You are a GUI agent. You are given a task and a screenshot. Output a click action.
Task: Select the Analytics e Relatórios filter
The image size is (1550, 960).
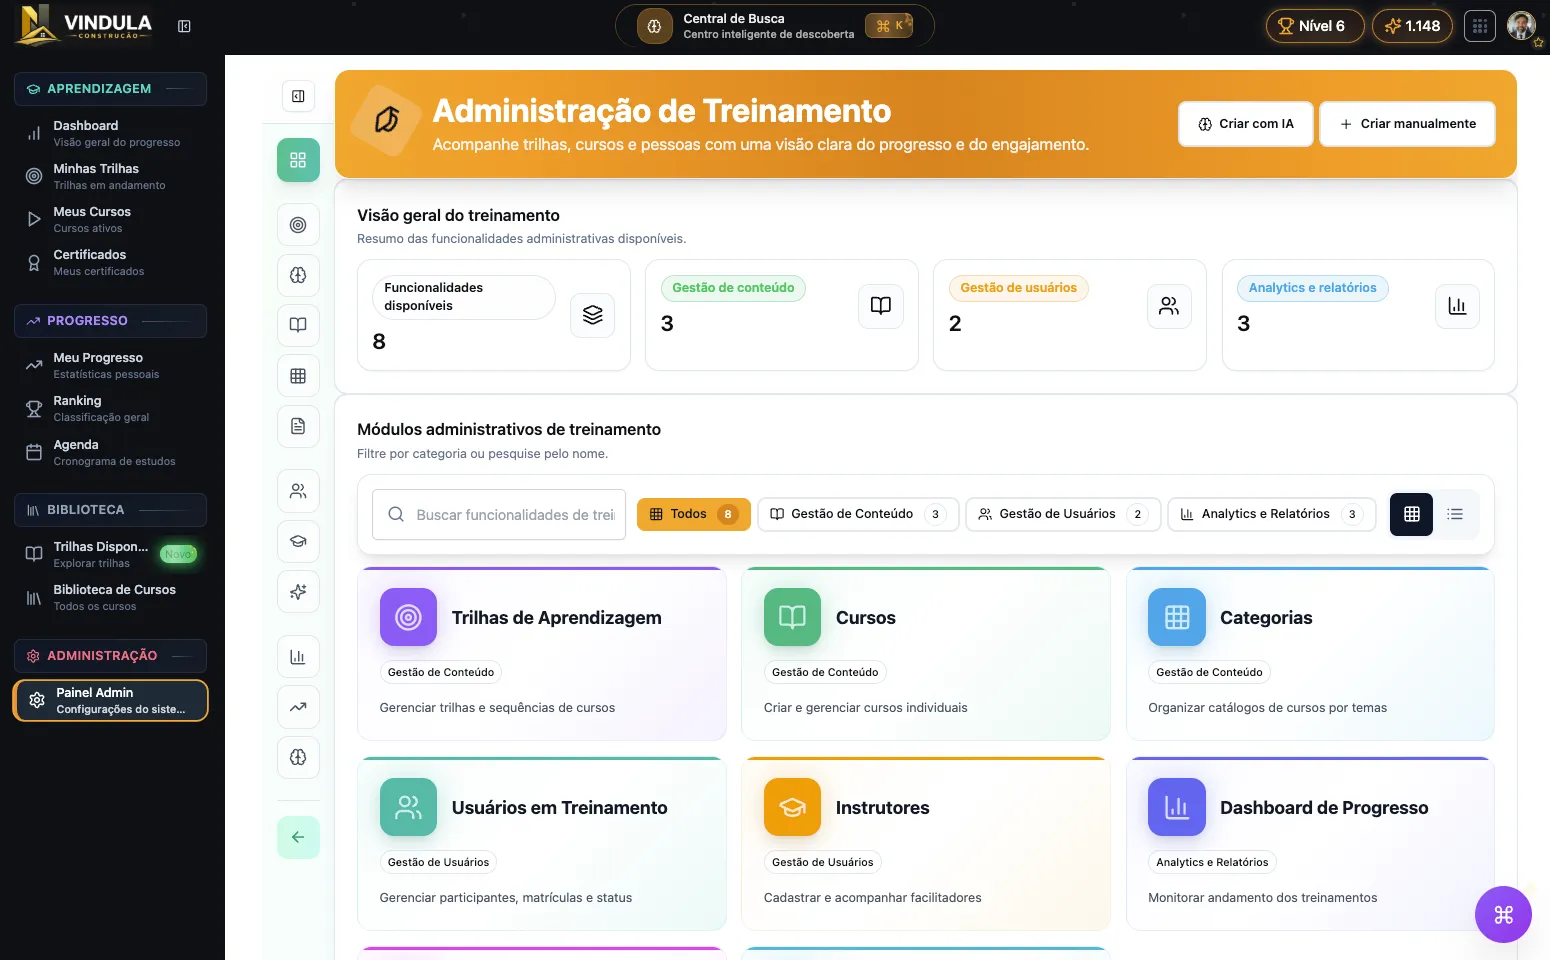(x=1270, y=514)
